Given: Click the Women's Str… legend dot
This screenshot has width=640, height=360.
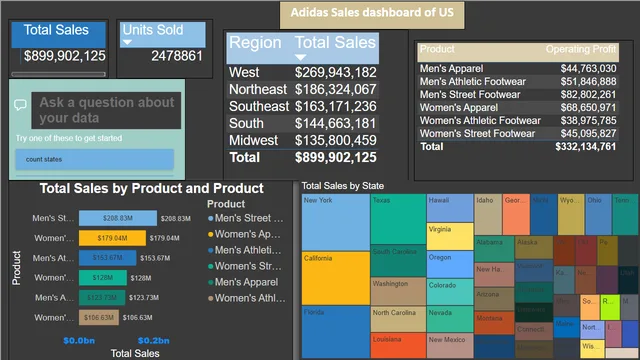Looking at the screenshot, I should (211, 266).
